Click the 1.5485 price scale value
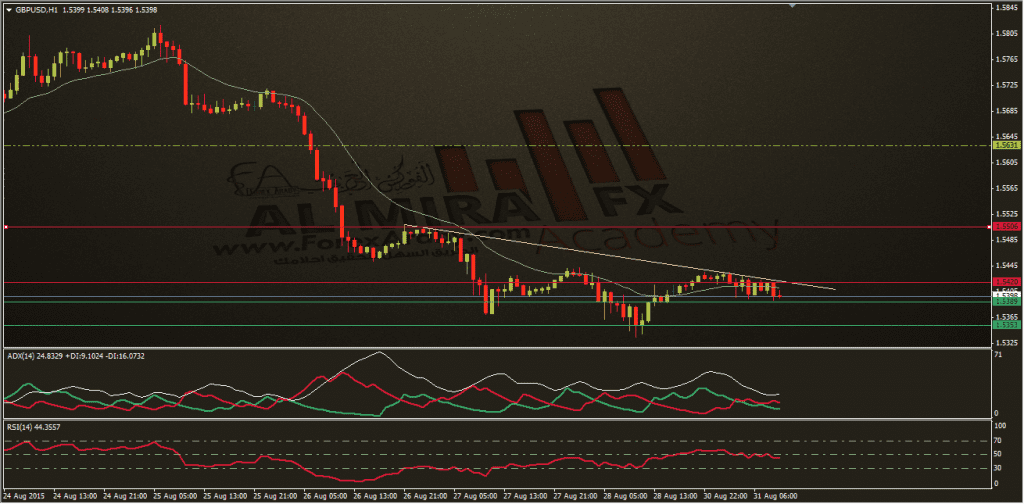 click(1006, 239)
